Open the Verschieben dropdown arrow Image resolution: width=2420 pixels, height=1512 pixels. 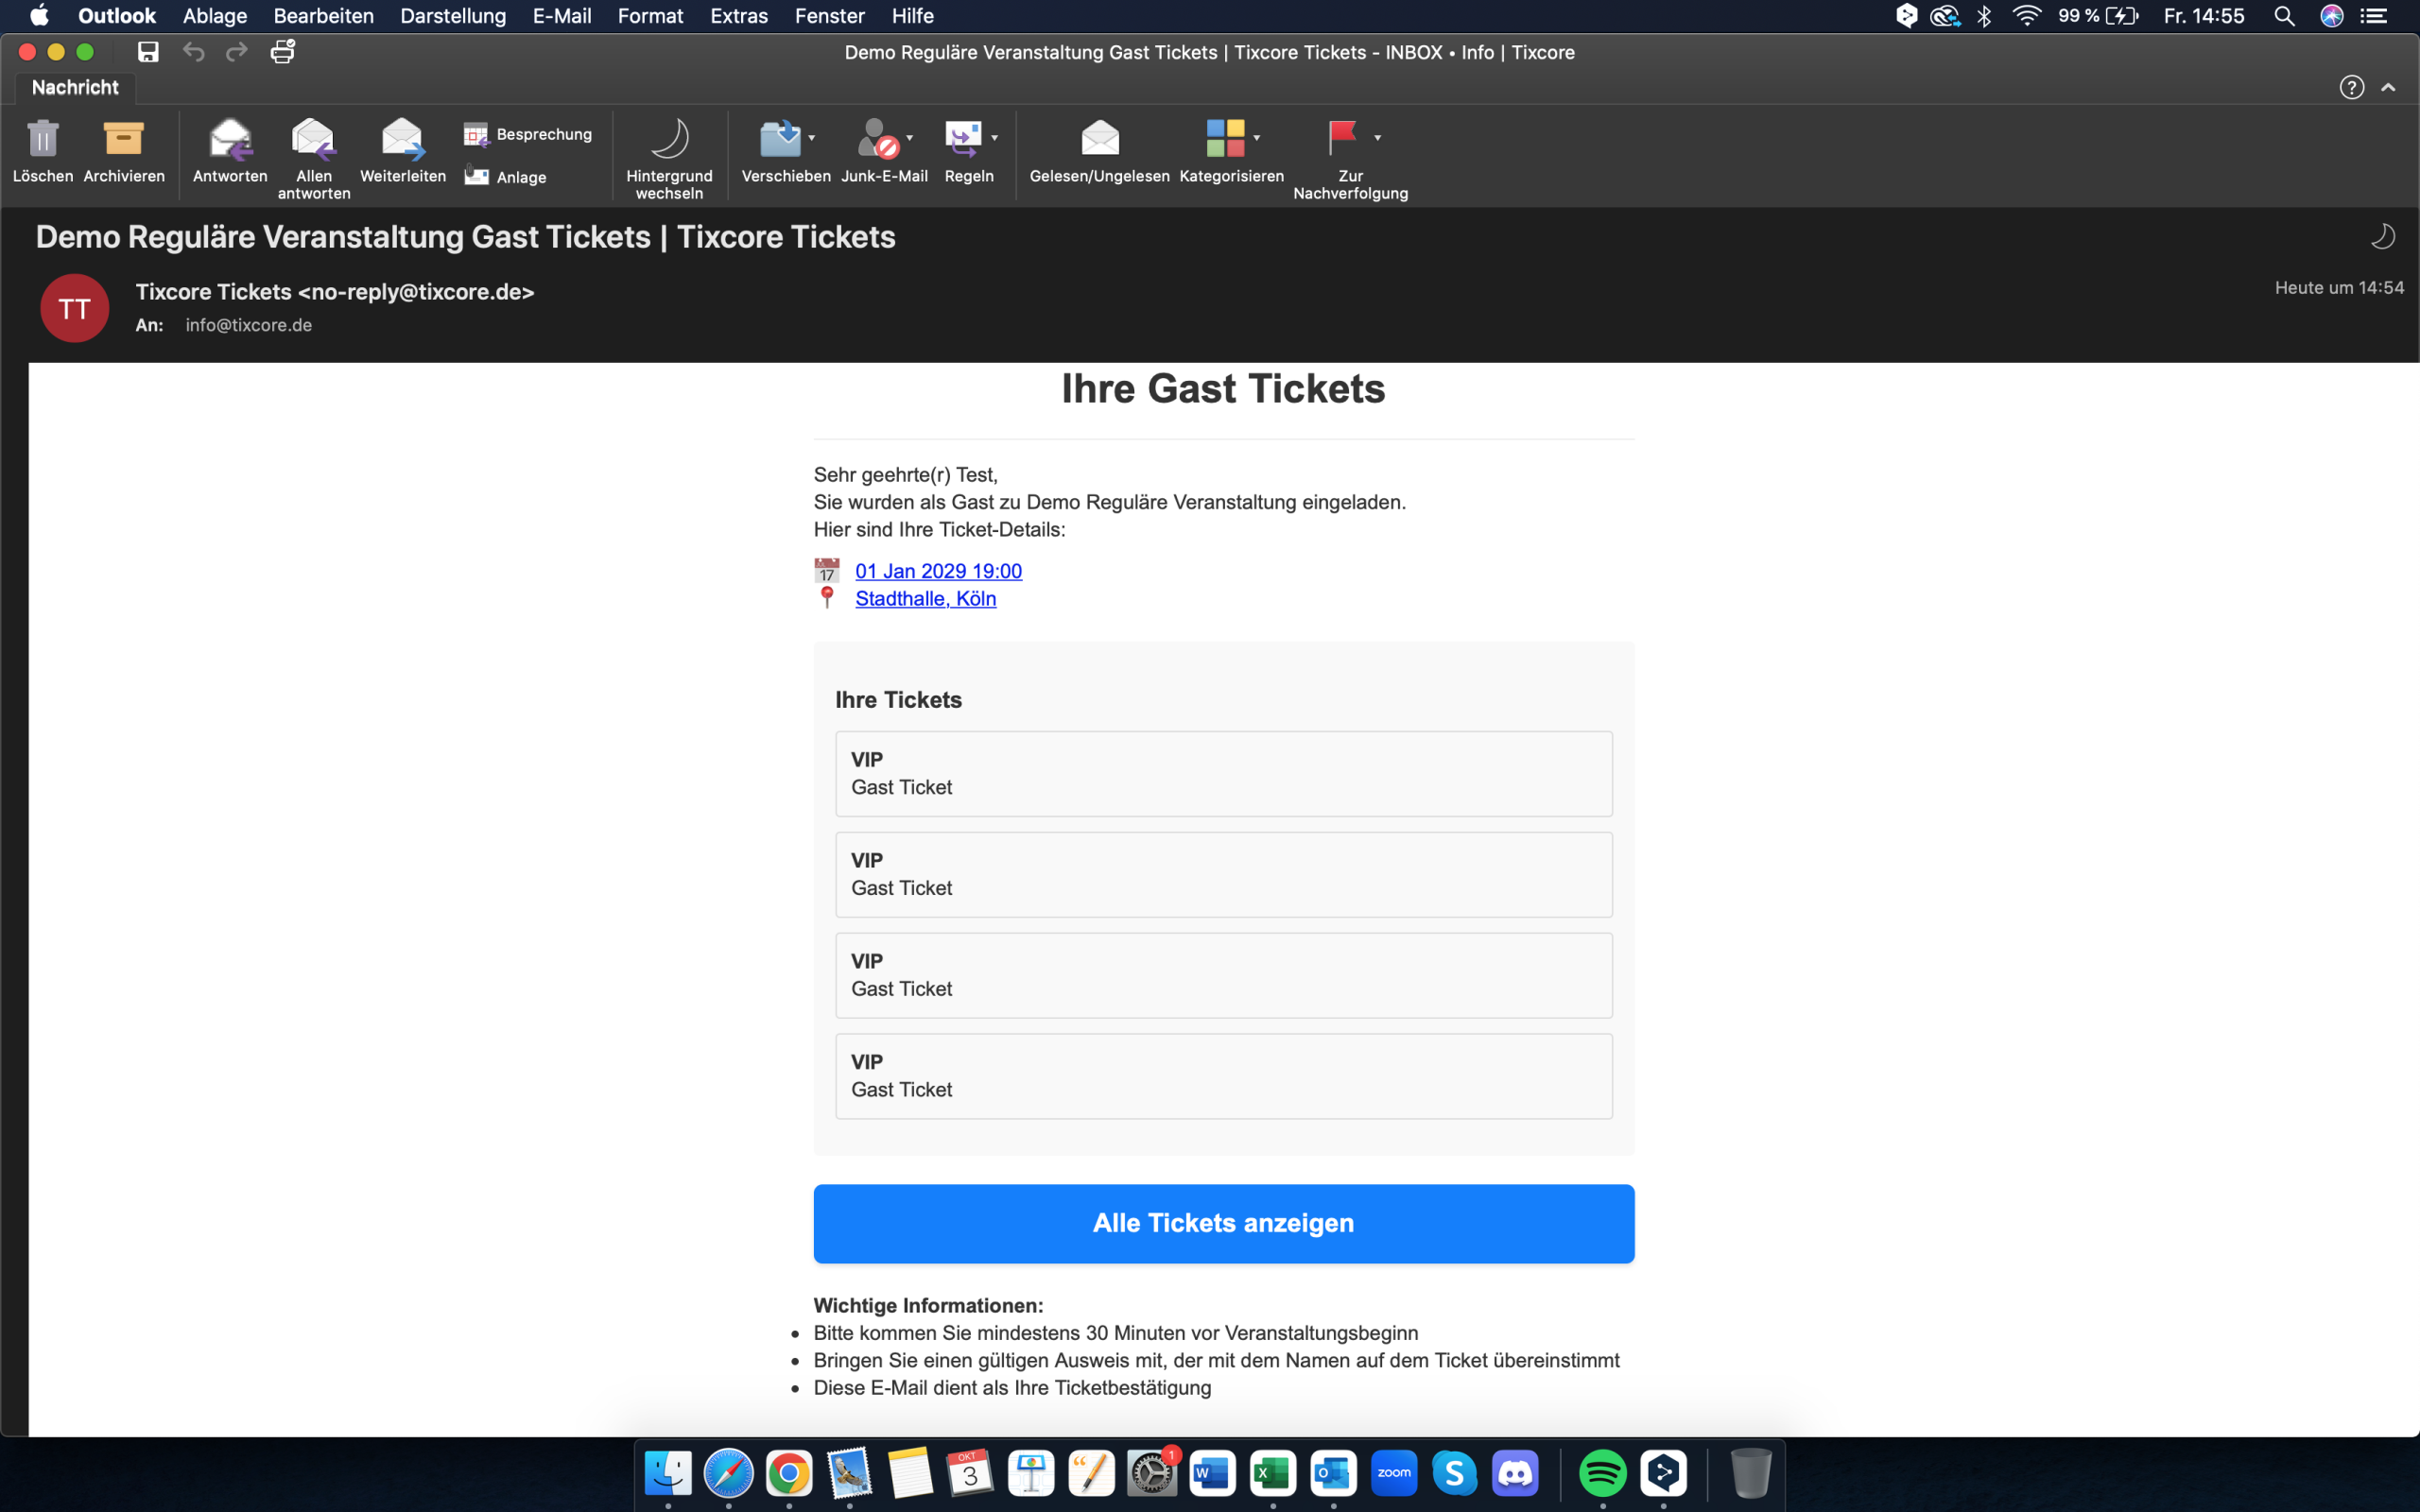point(812,138)
